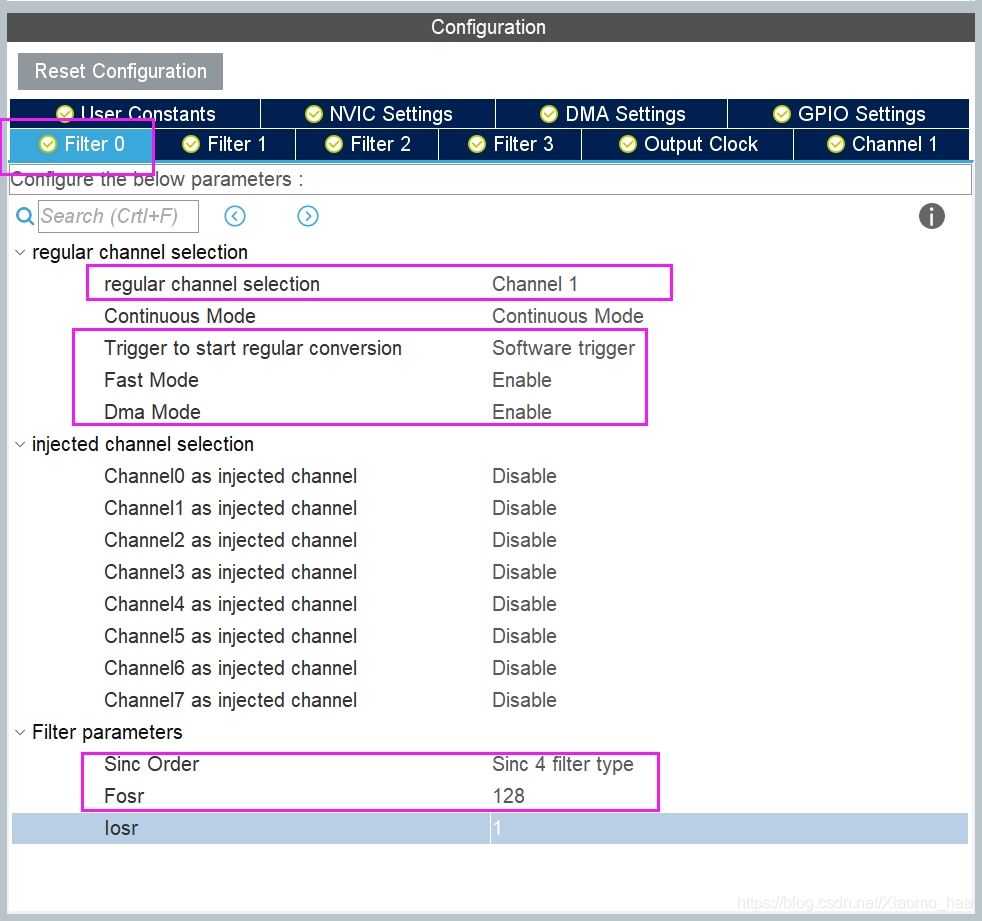Open the User Constants tab
Screen dimensions: 982x921
[135, 114]
